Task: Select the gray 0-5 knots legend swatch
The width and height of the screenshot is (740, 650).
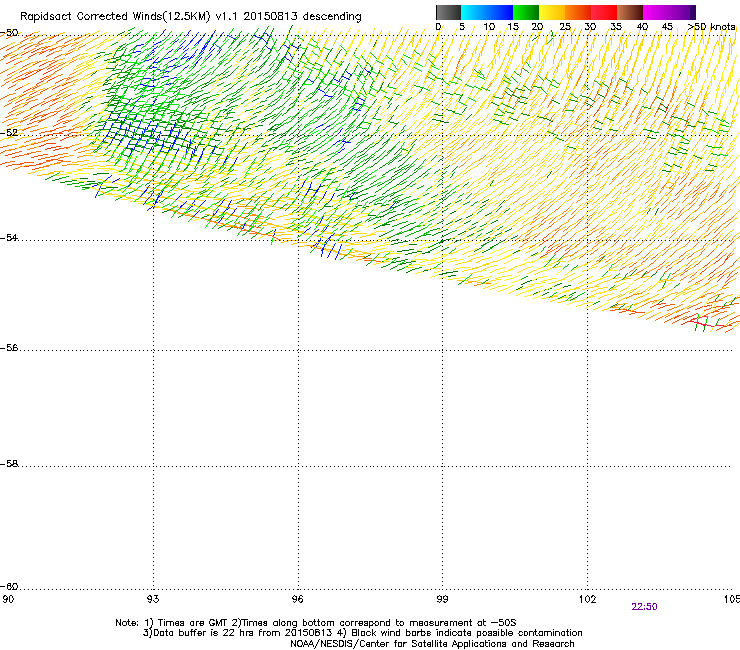Action: (x=448, y=12)
